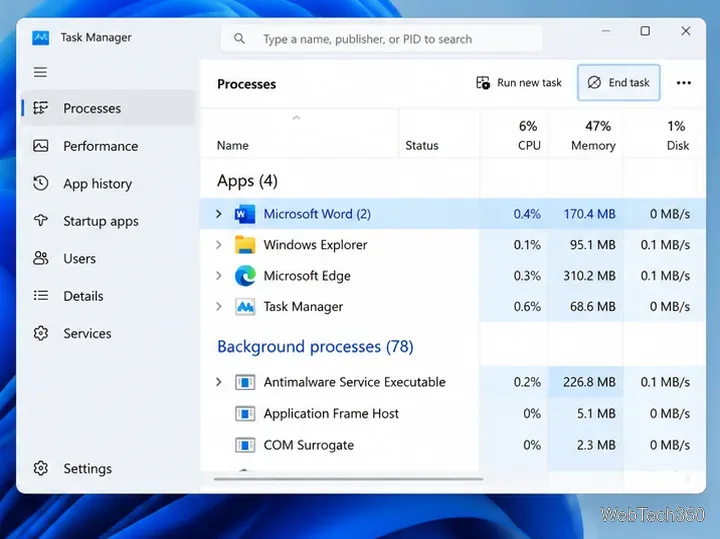The image size is (720, 539).
Task: Click the Application Frame Host process icon
Action: [x=245, y=414]
